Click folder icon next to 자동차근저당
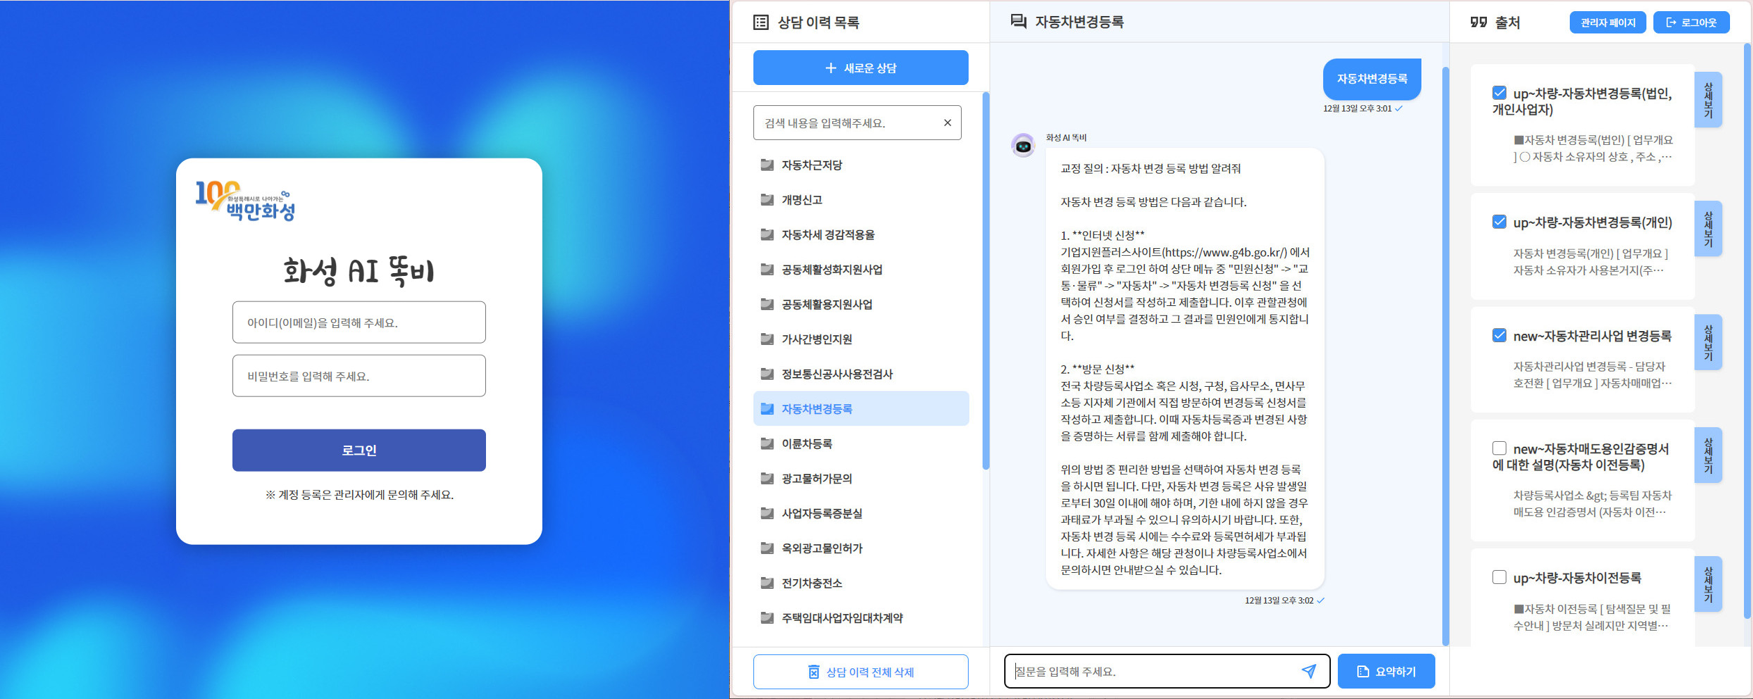1753x699 pixels. 767,165
